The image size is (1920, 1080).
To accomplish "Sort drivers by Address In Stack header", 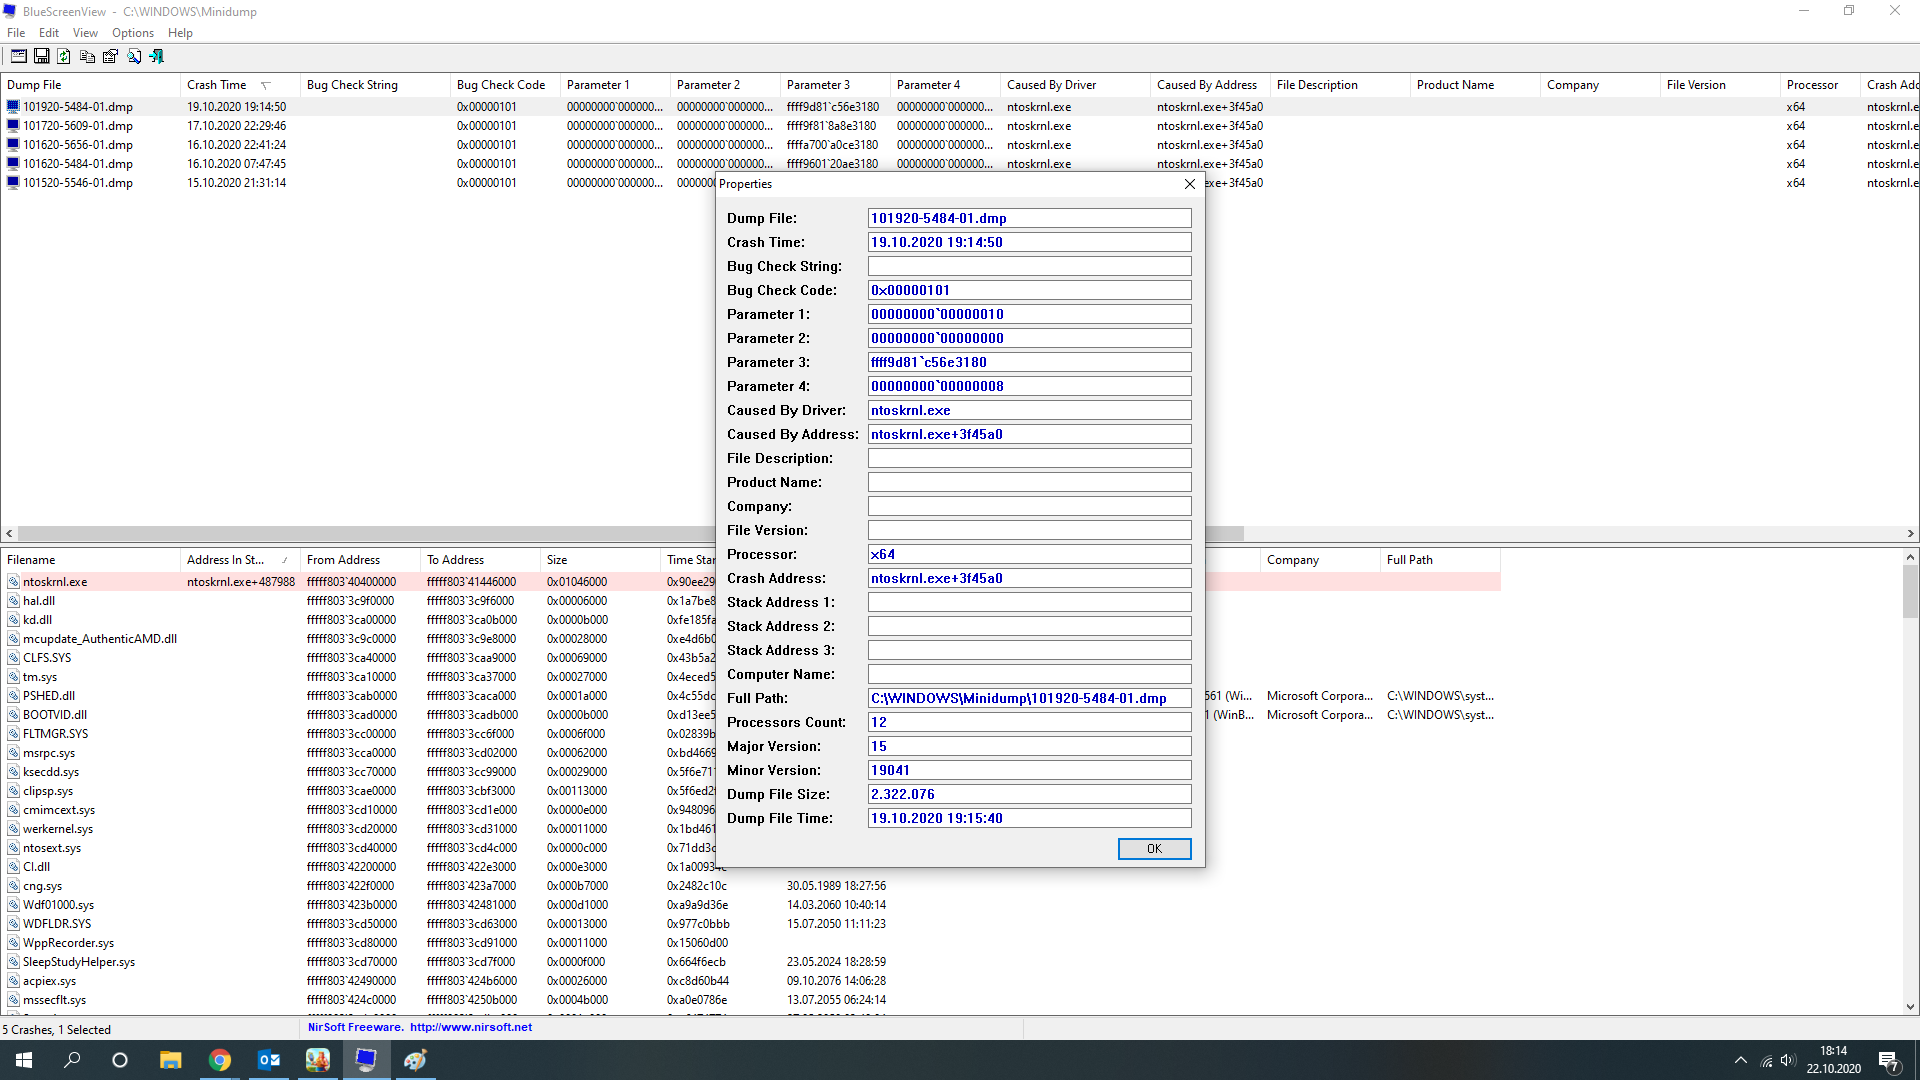I will [x=226, y=560].
